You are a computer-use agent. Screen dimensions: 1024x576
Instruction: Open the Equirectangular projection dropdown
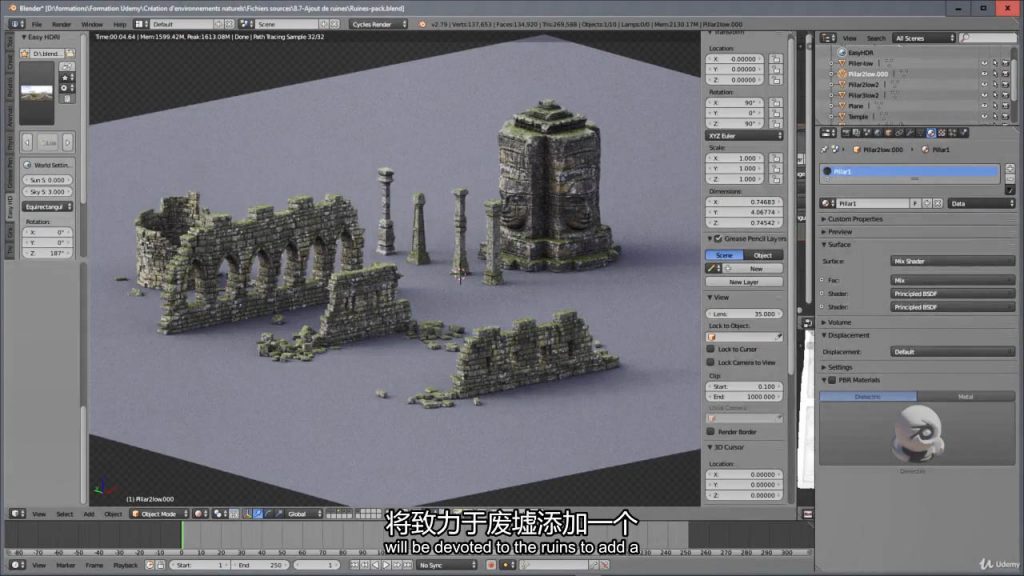coord(48,207)
